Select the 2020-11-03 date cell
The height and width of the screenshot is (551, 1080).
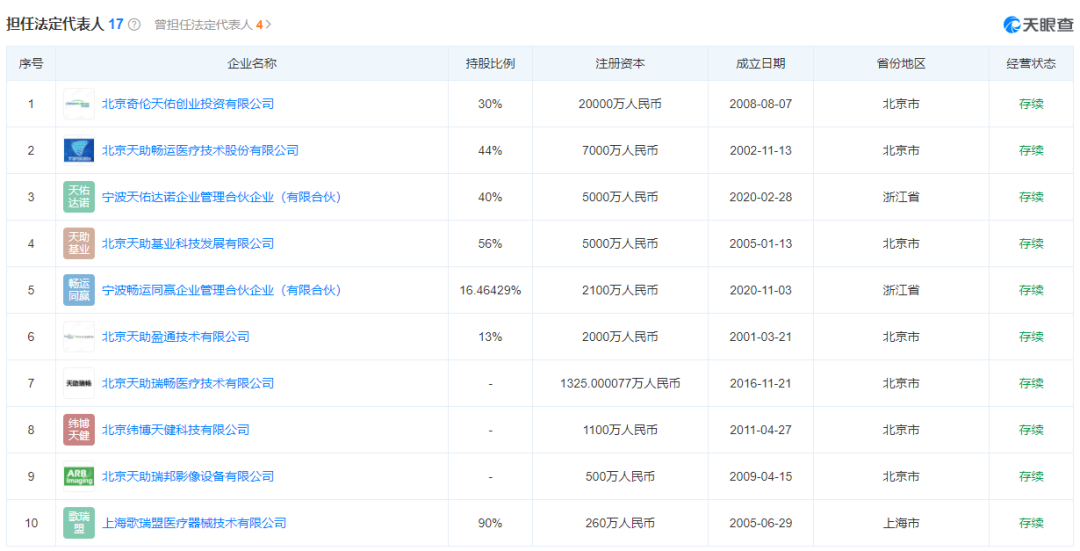tap(760, 290)
